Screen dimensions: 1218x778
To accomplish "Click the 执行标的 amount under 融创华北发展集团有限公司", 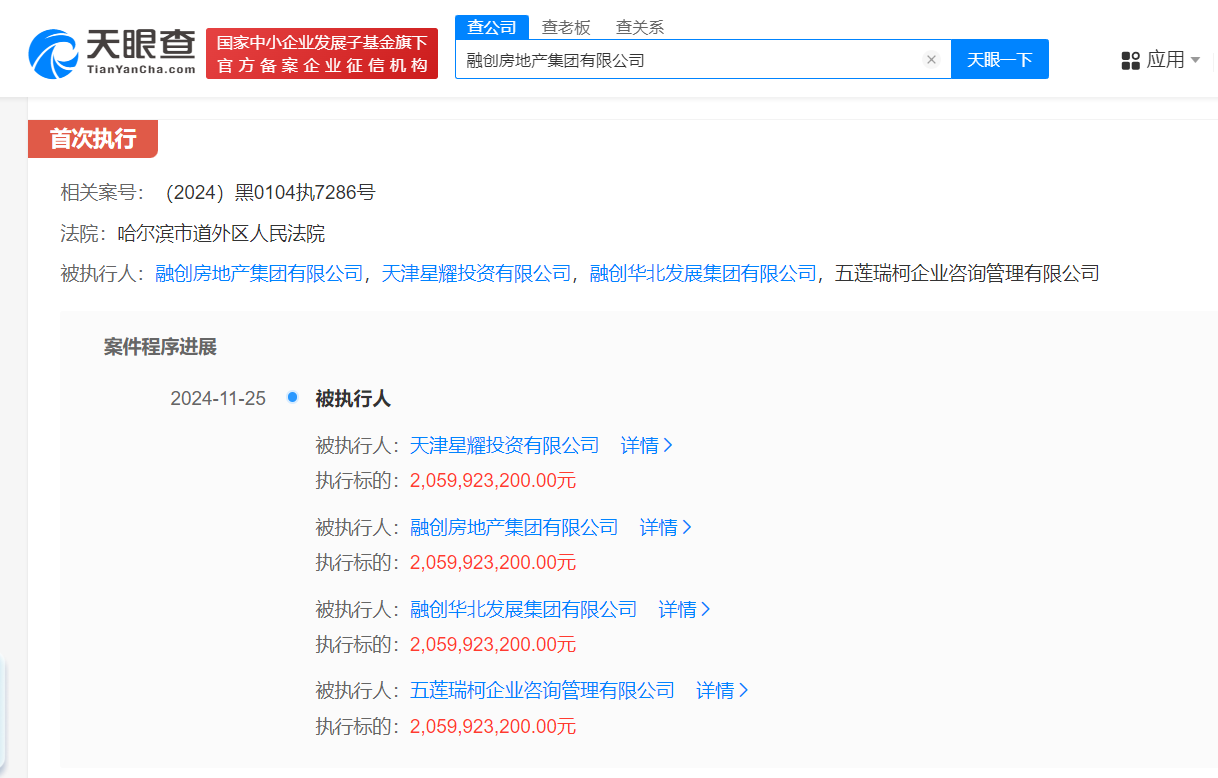I will pos(493,644).
